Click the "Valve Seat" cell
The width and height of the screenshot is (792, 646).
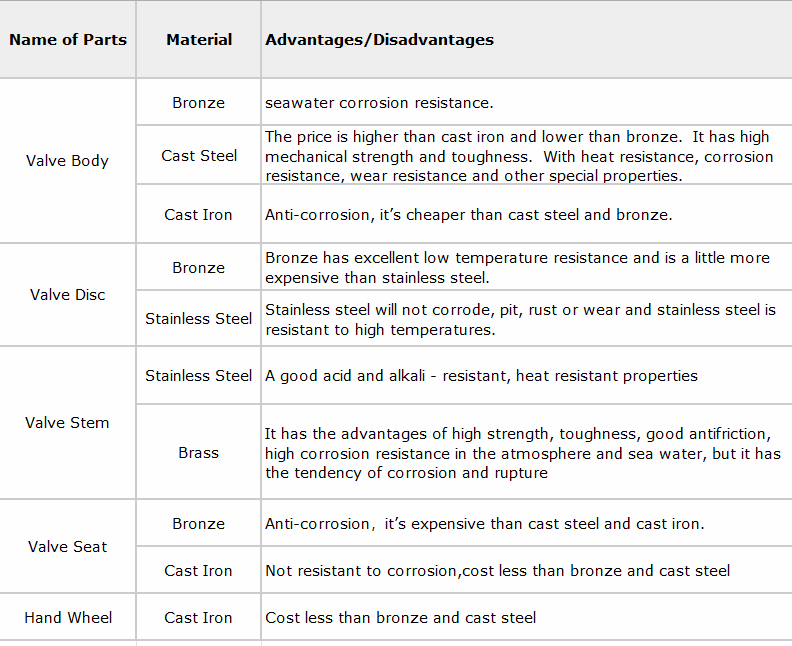pos(67,547)
